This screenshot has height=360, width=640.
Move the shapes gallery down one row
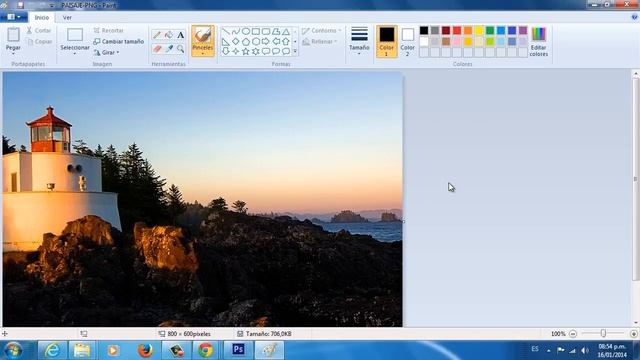tap(295, 41)
